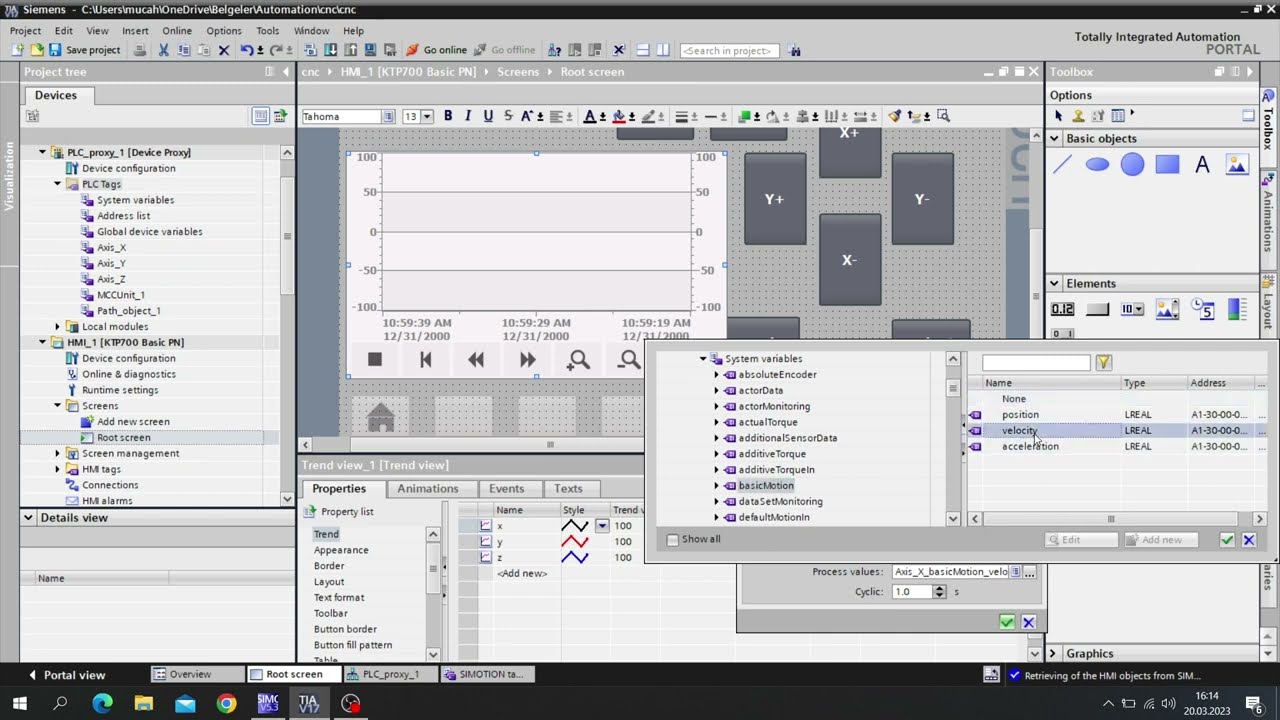The width and height of the screenshot is (1280, 720).
Task: Open Google Chrome from the taskbar
Action: point(226,703)
